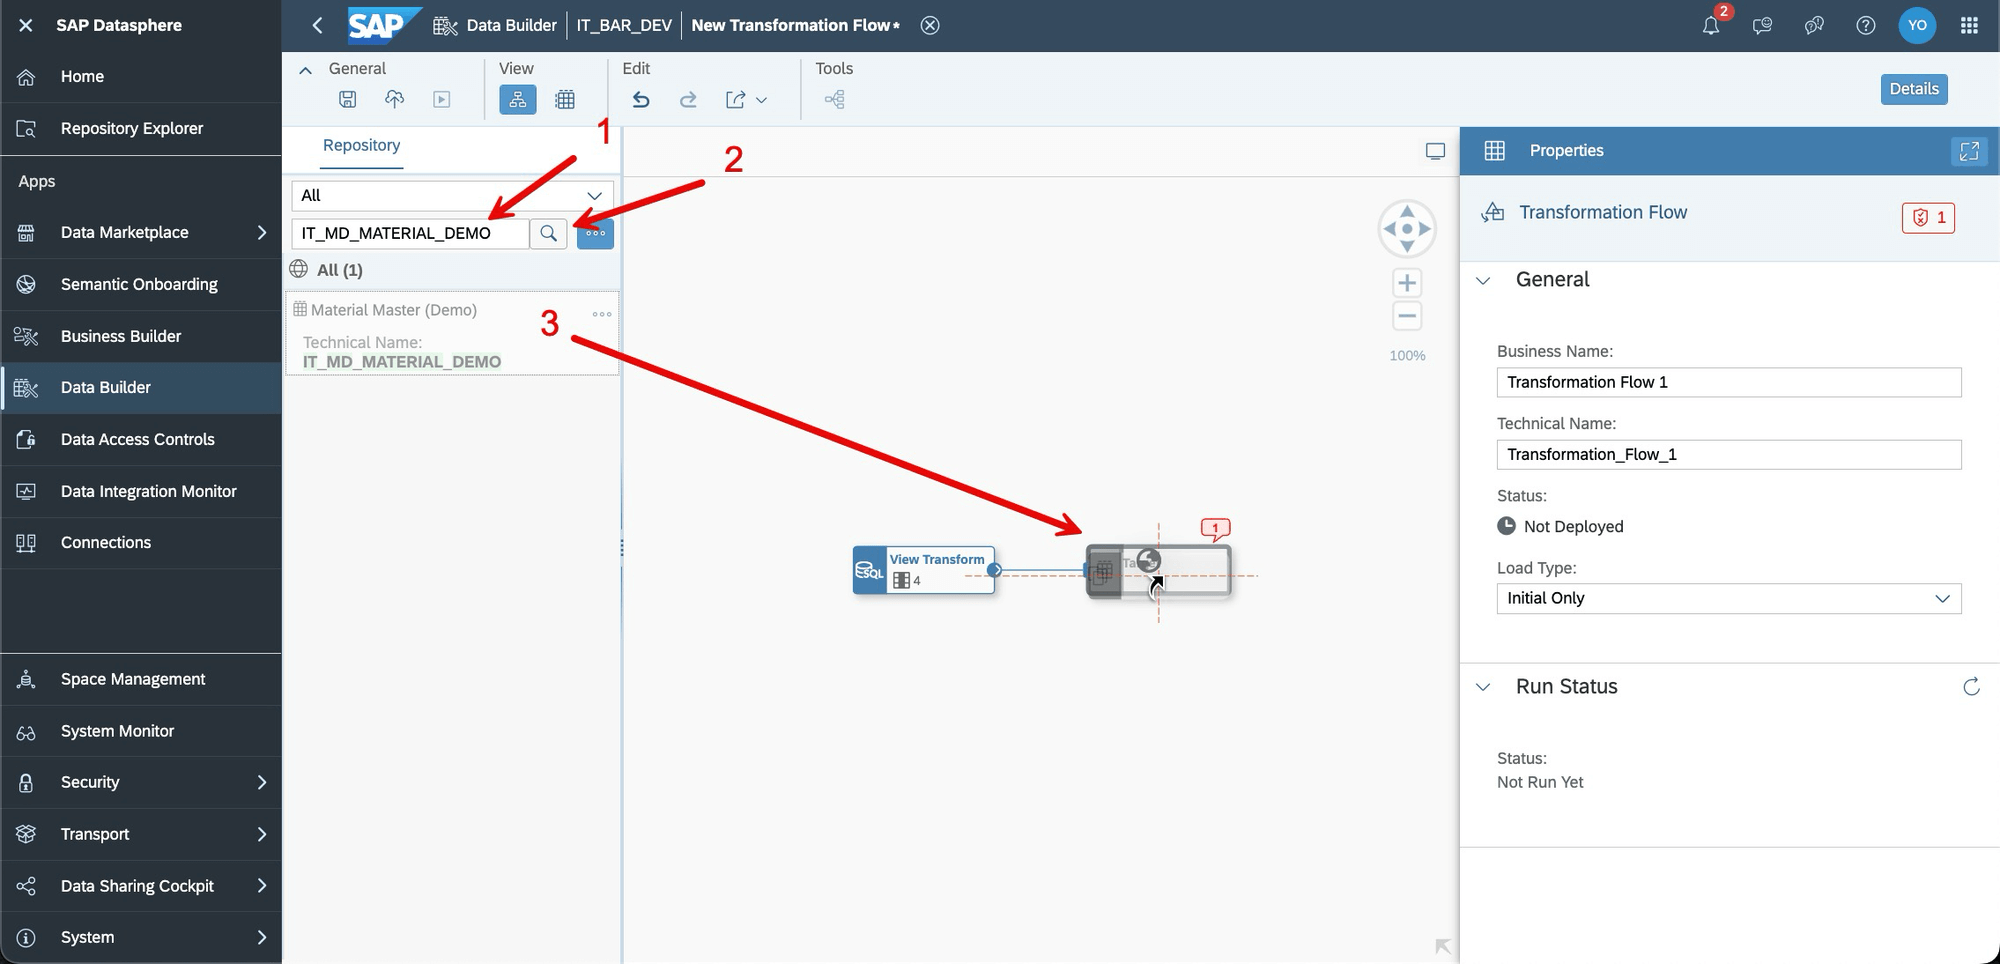Toggle the Details panel button

pyautogui.click(x=1914, y=89)
